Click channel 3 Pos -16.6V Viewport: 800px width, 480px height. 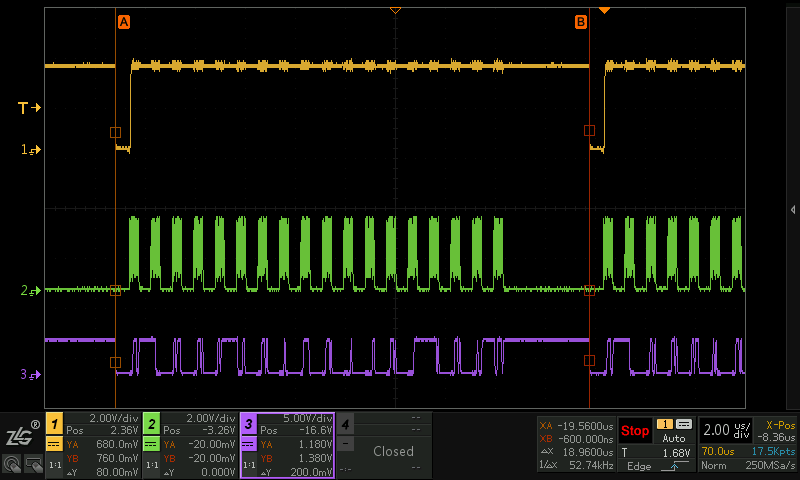(296, 431)
